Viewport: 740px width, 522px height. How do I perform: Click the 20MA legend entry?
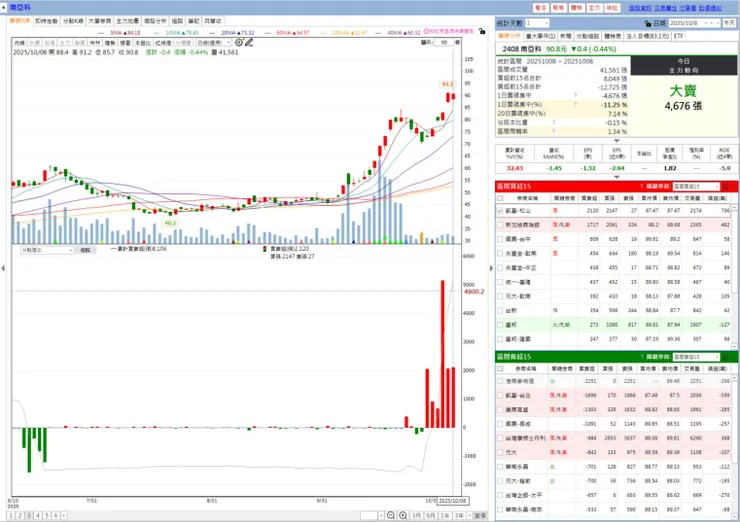coord(232,33)
